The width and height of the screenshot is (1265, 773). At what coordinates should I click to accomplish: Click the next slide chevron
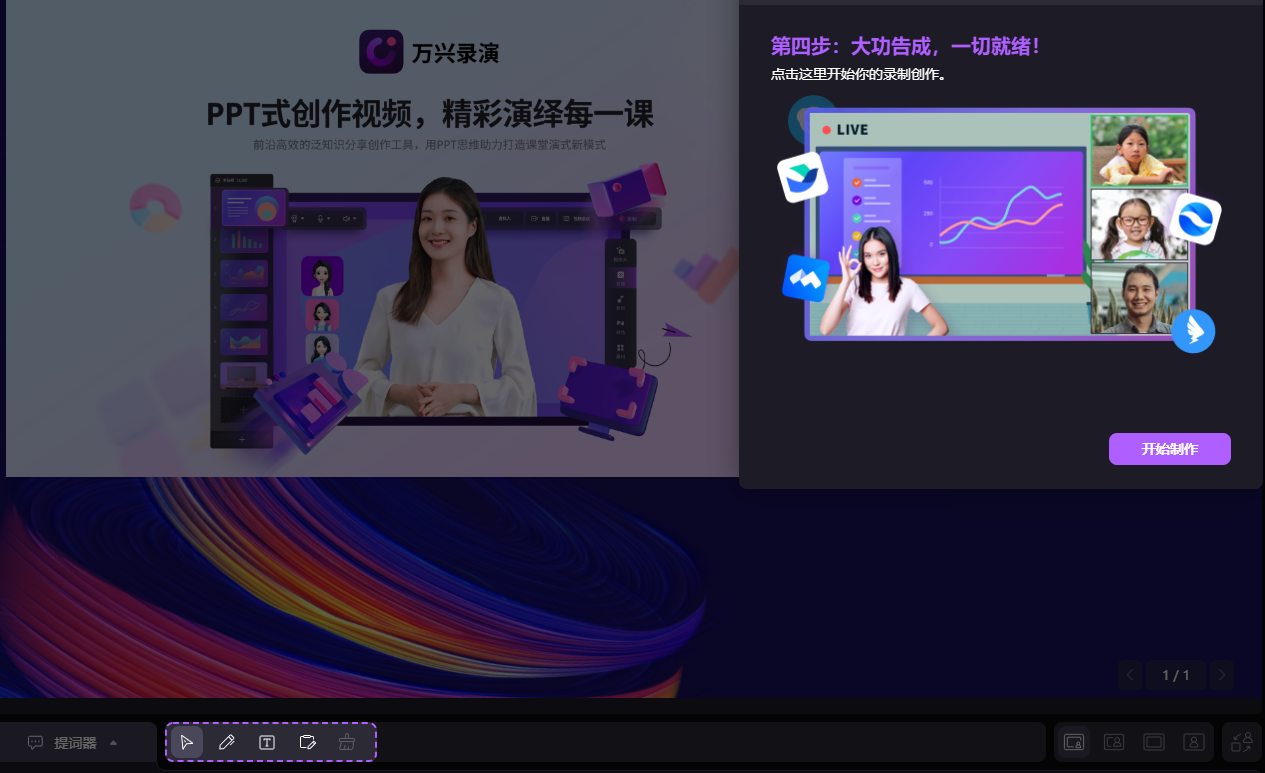pos(1221,675)
